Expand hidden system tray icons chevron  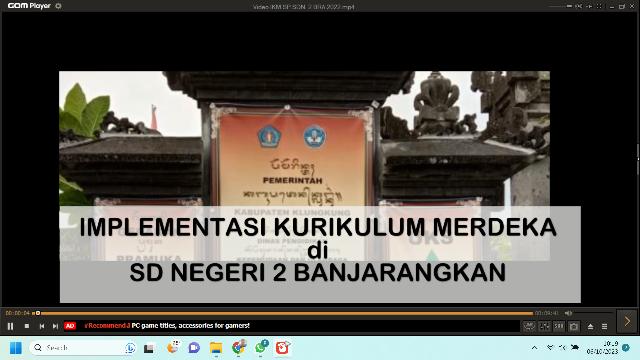534,348
